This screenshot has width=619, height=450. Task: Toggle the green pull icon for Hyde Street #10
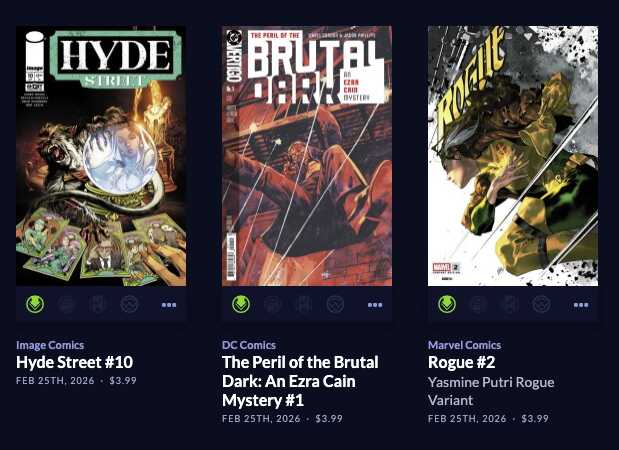coord(35,304)
